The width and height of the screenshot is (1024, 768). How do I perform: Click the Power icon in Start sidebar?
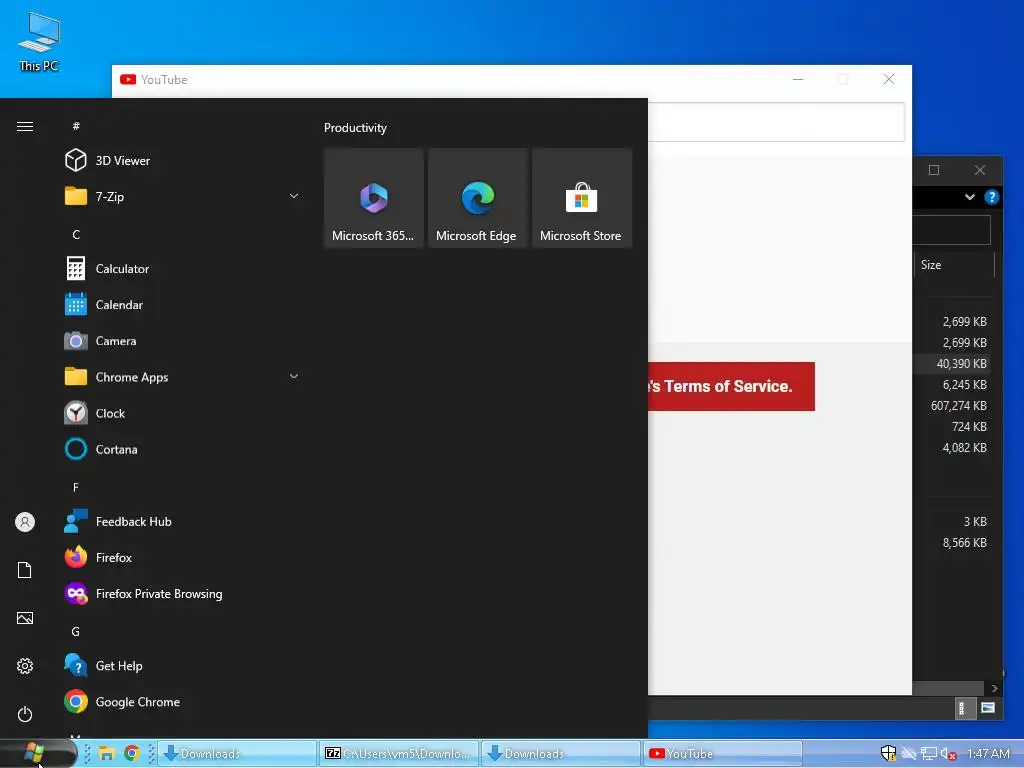tap(25, 714)
